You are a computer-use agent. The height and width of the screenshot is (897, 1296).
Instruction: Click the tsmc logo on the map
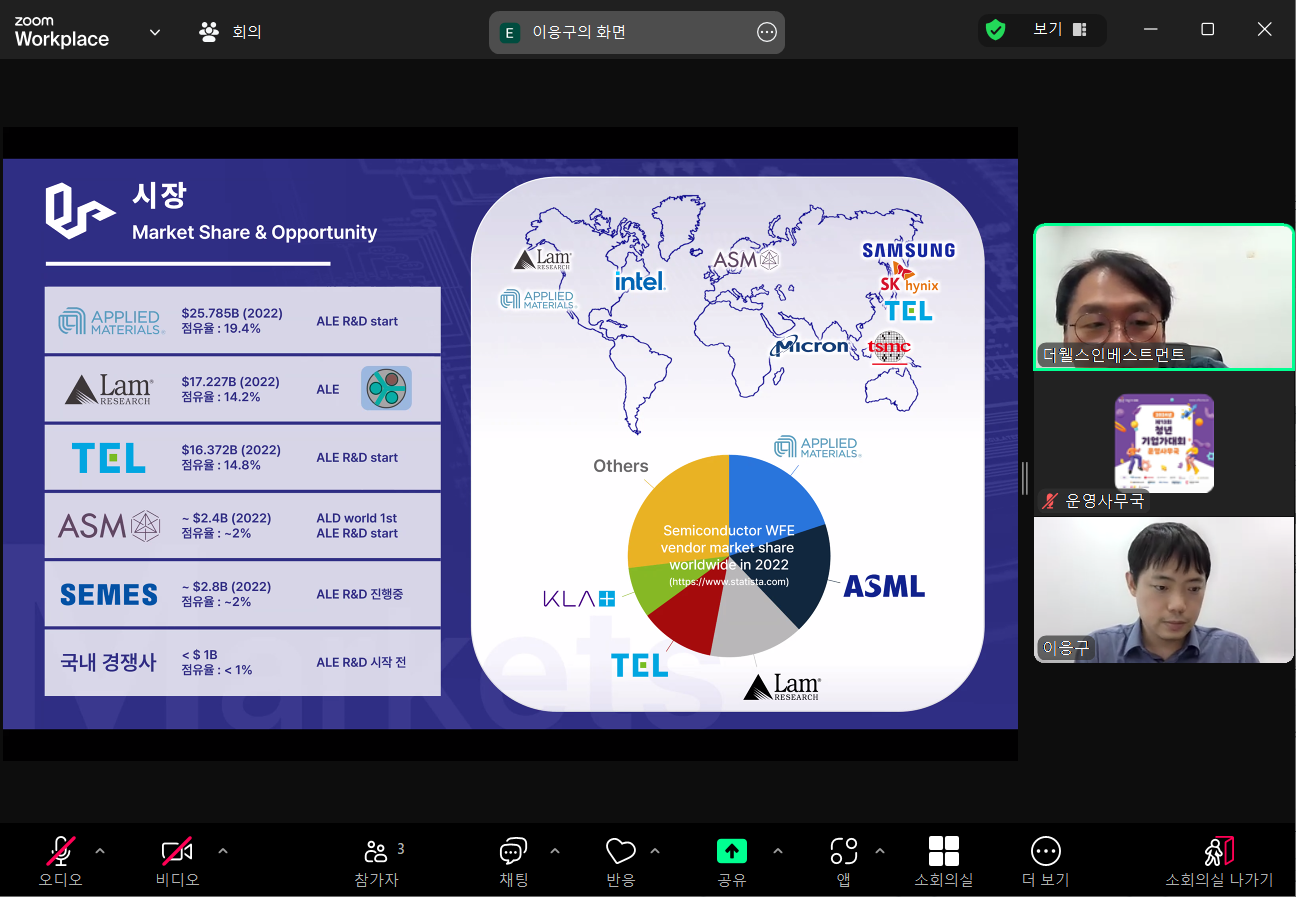tap(890, 349)
